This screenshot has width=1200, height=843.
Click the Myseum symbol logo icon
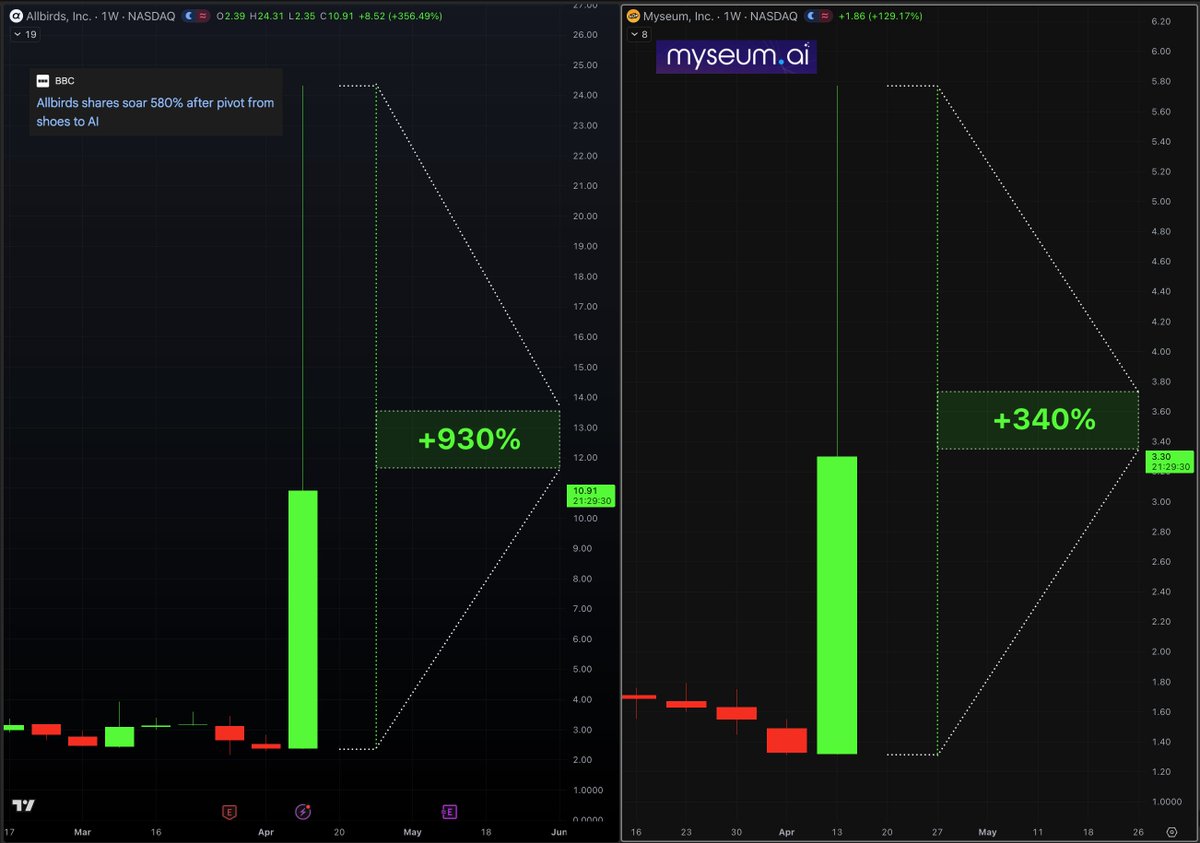[x=634, y=17]
